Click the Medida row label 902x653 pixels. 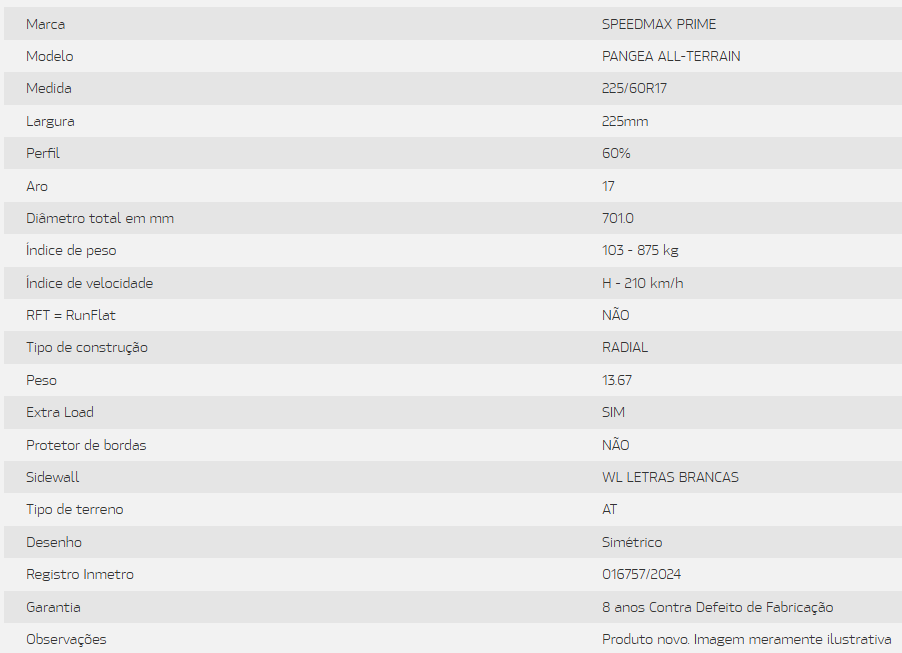pos(49,88)
